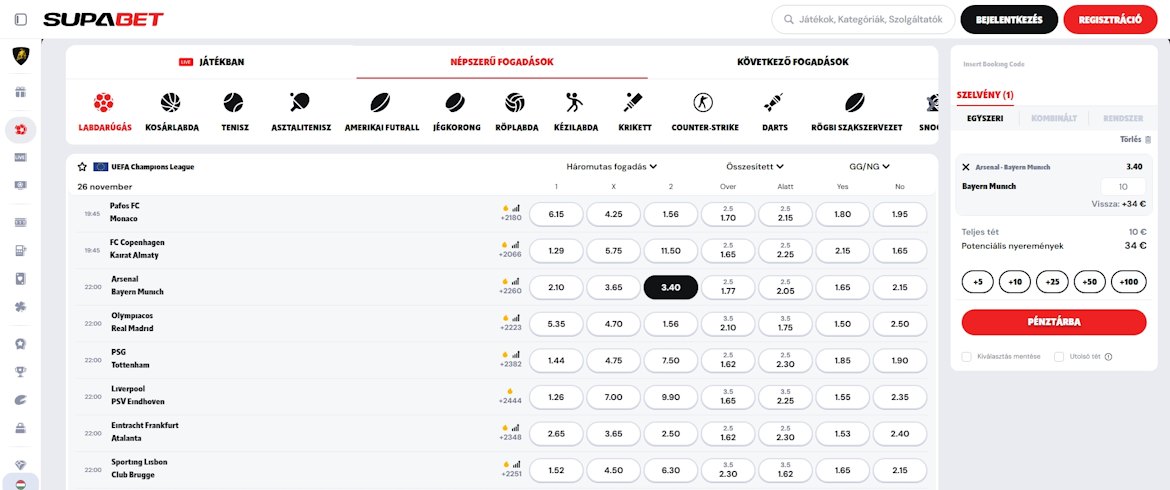Remove Arsenal - Bayern Munich selection
Screen dimensions: 1170x490
(965, 167)
